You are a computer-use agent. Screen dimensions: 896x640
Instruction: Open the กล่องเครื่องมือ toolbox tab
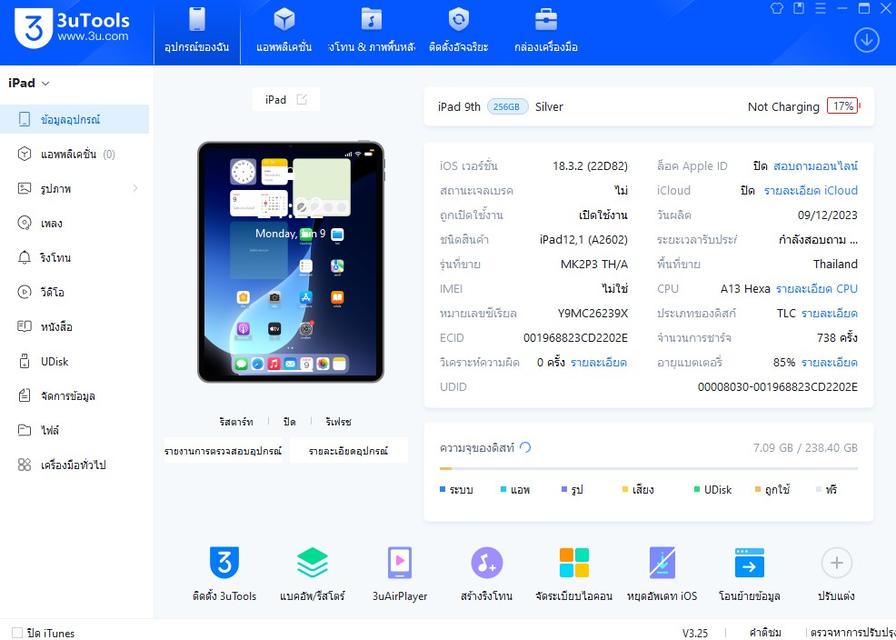(x=546, y=32)
